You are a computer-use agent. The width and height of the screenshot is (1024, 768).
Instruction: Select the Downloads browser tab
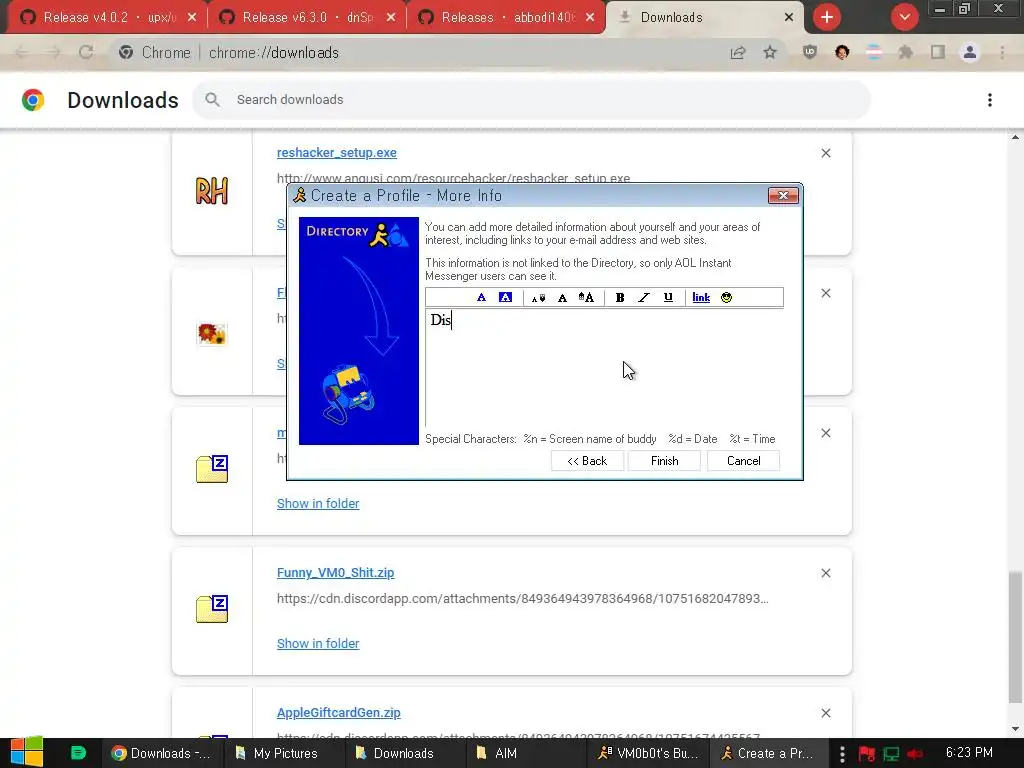coord(705,18)
